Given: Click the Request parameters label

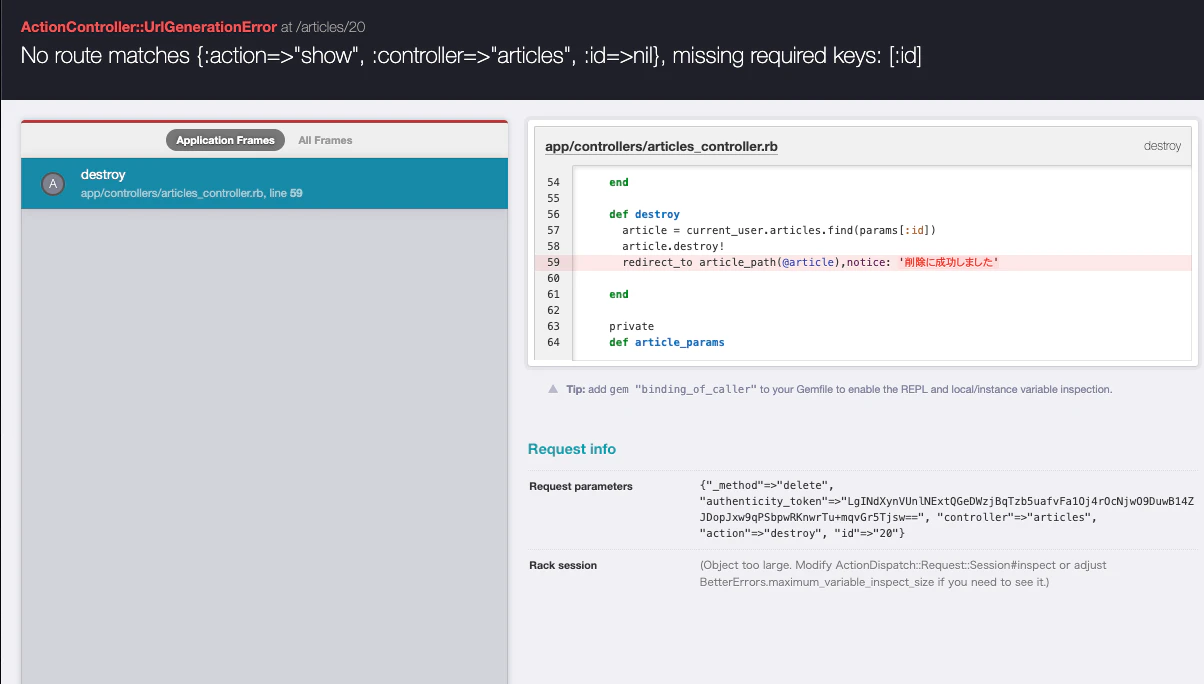Looking at the screenshot, I should click(581, 486).
